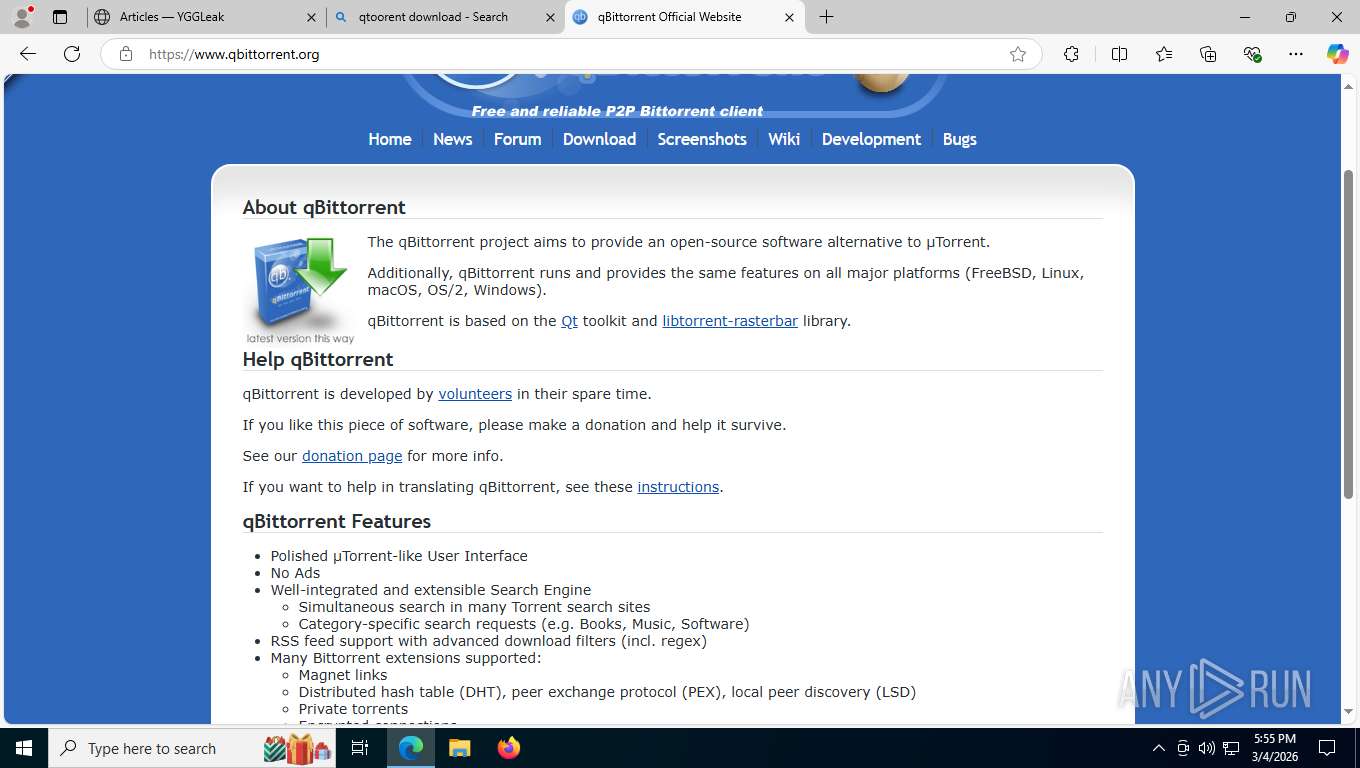Open the Windows Start menu
1360x768 pixels.
23,748
